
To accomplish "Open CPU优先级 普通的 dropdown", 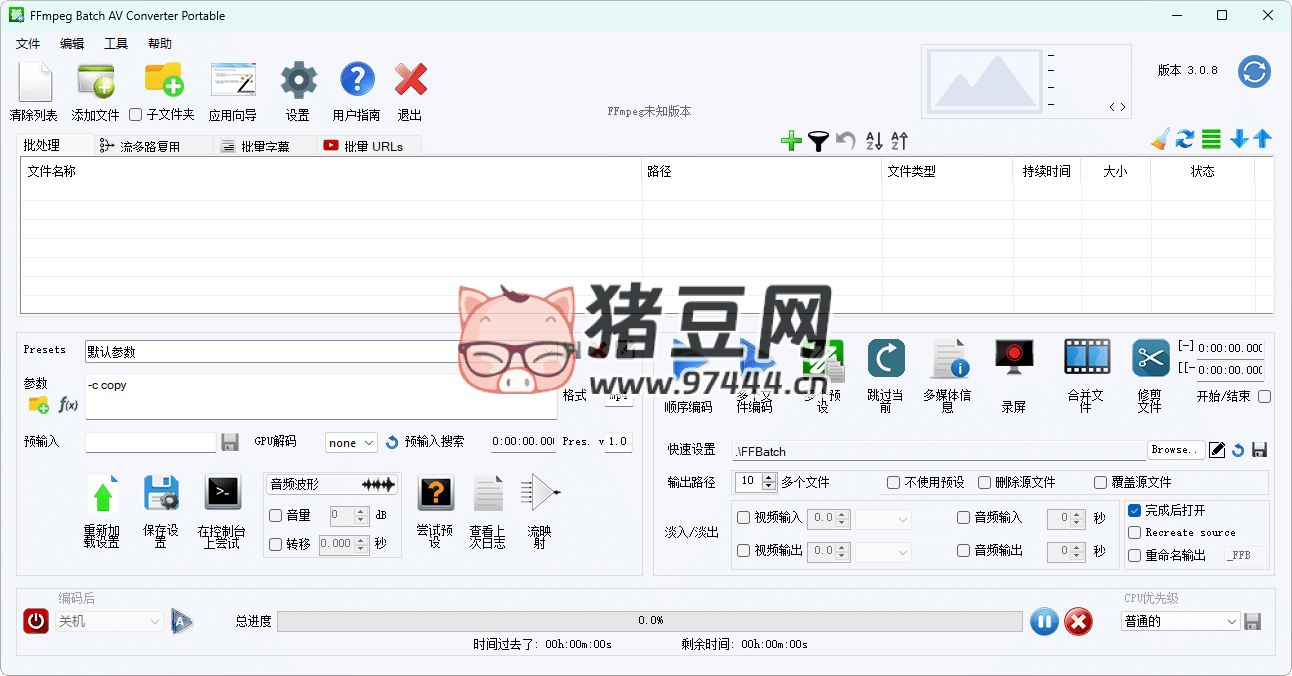I will click(x=1180, y=621).
